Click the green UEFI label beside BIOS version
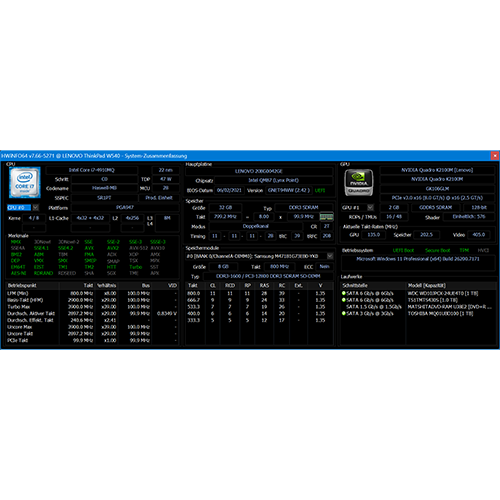 tap(320, 191)
